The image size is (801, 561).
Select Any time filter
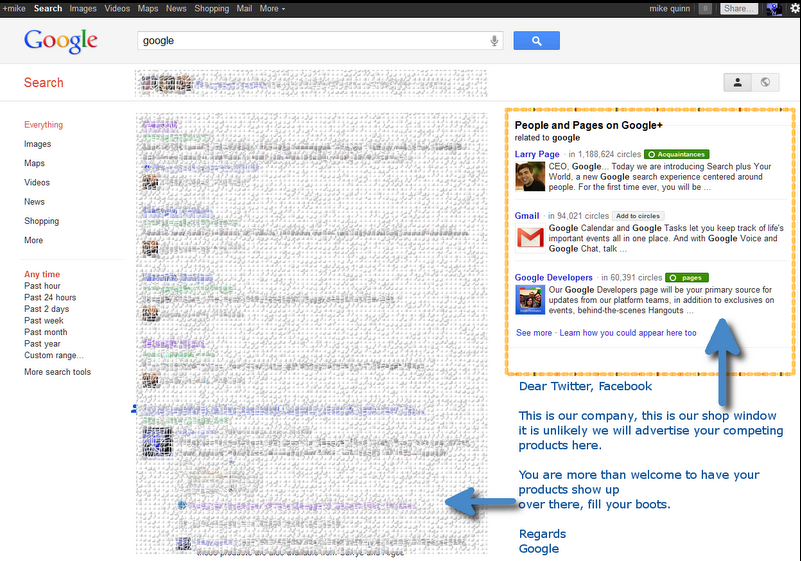(42, 274)
